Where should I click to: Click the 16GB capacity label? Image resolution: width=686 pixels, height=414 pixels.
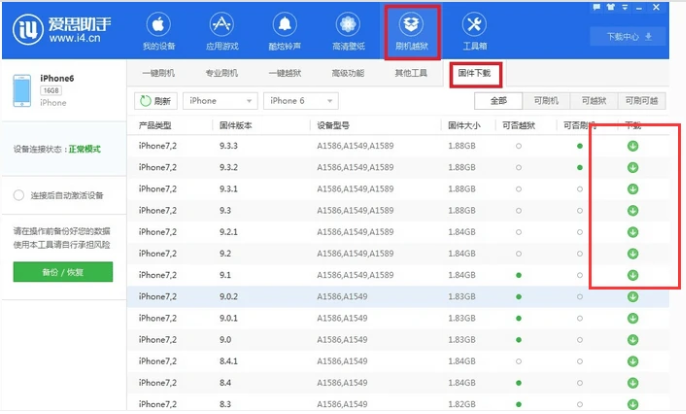point(51,91)
